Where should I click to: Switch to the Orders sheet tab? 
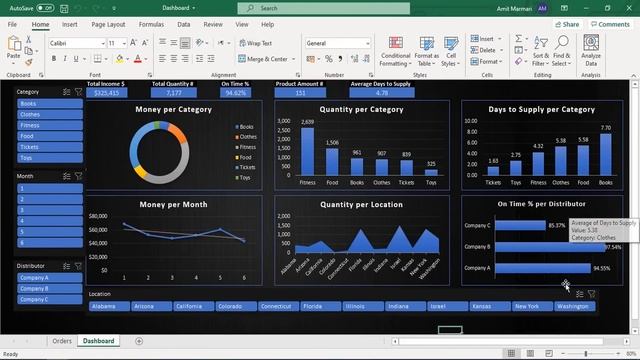point(62,341)
